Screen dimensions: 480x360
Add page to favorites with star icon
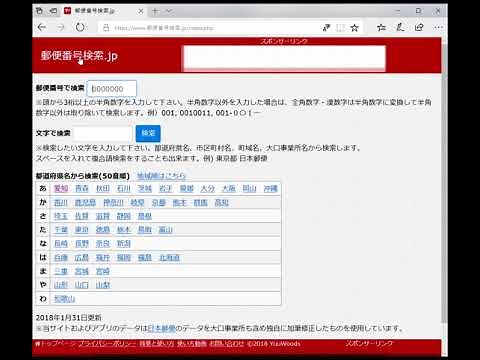tap(355, 28)
